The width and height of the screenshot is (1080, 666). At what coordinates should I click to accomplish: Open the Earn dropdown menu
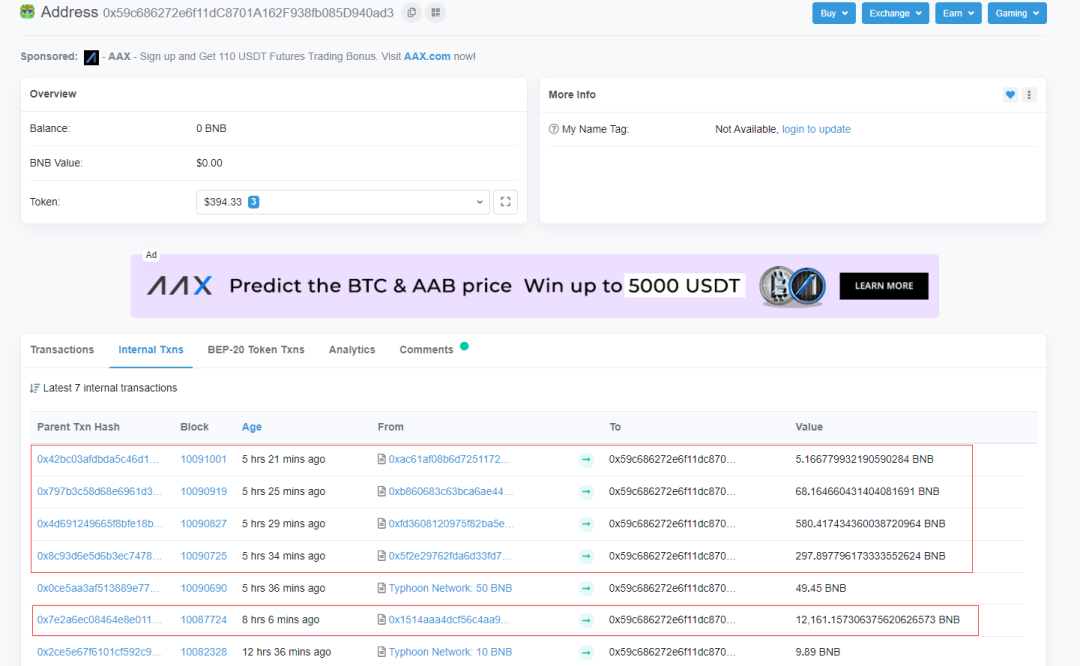[x=958, y=13]
